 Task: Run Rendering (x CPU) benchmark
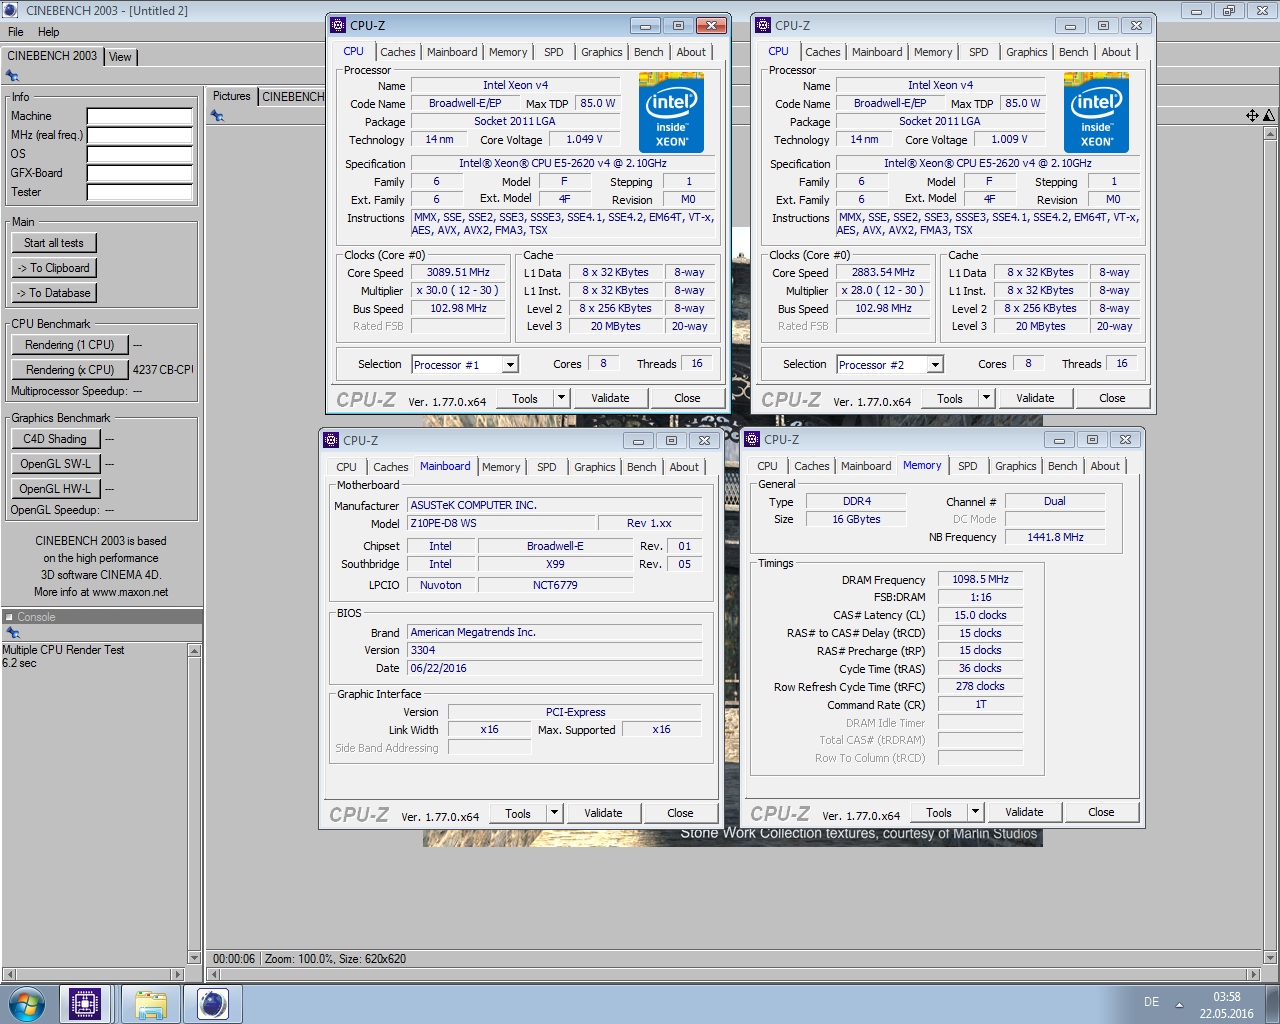(x=70, y=370)
